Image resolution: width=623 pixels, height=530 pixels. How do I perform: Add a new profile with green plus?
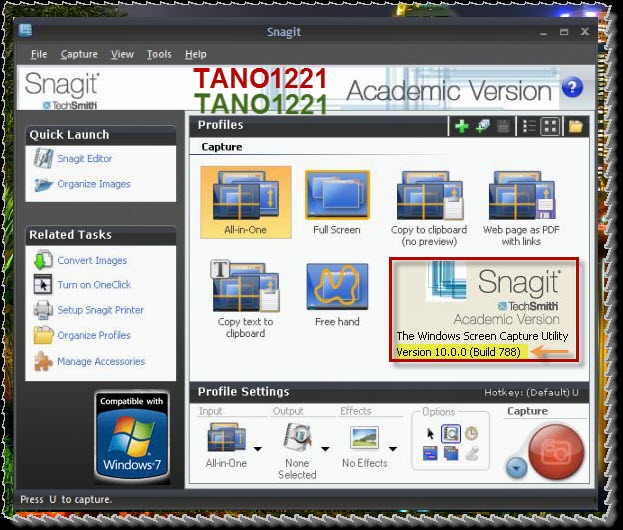coord(461,127)
